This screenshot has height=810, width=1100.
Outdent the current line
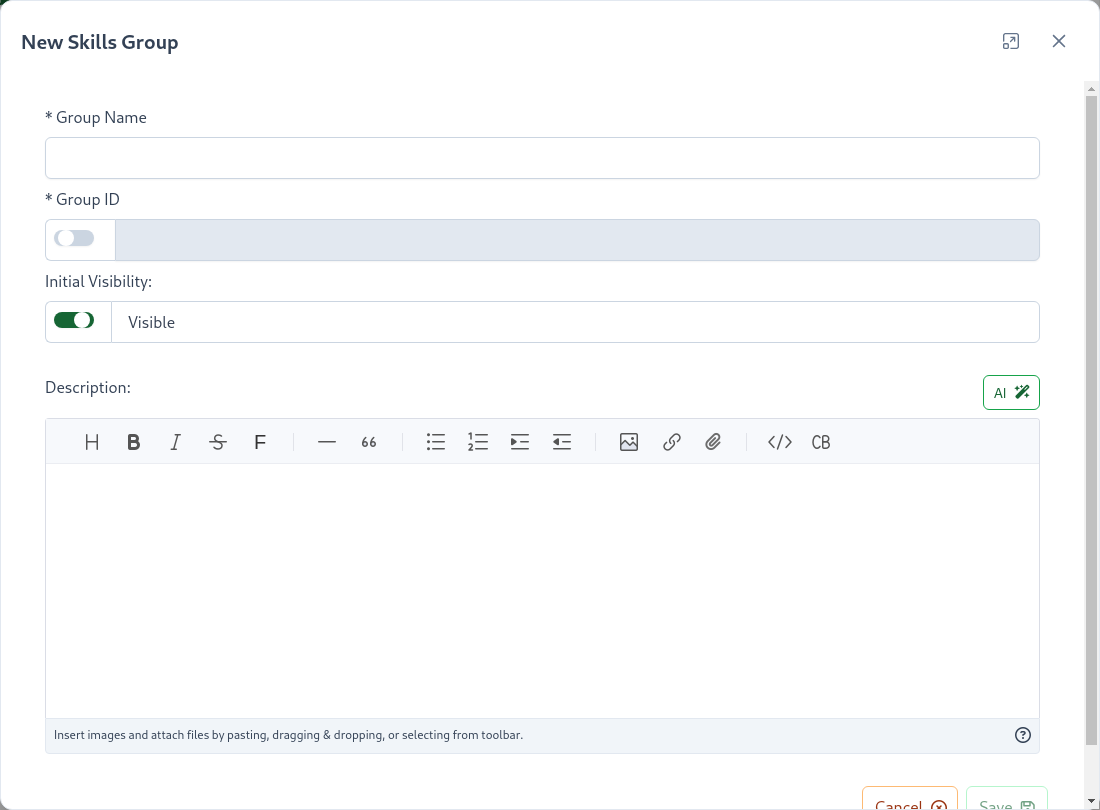point(562,442)
